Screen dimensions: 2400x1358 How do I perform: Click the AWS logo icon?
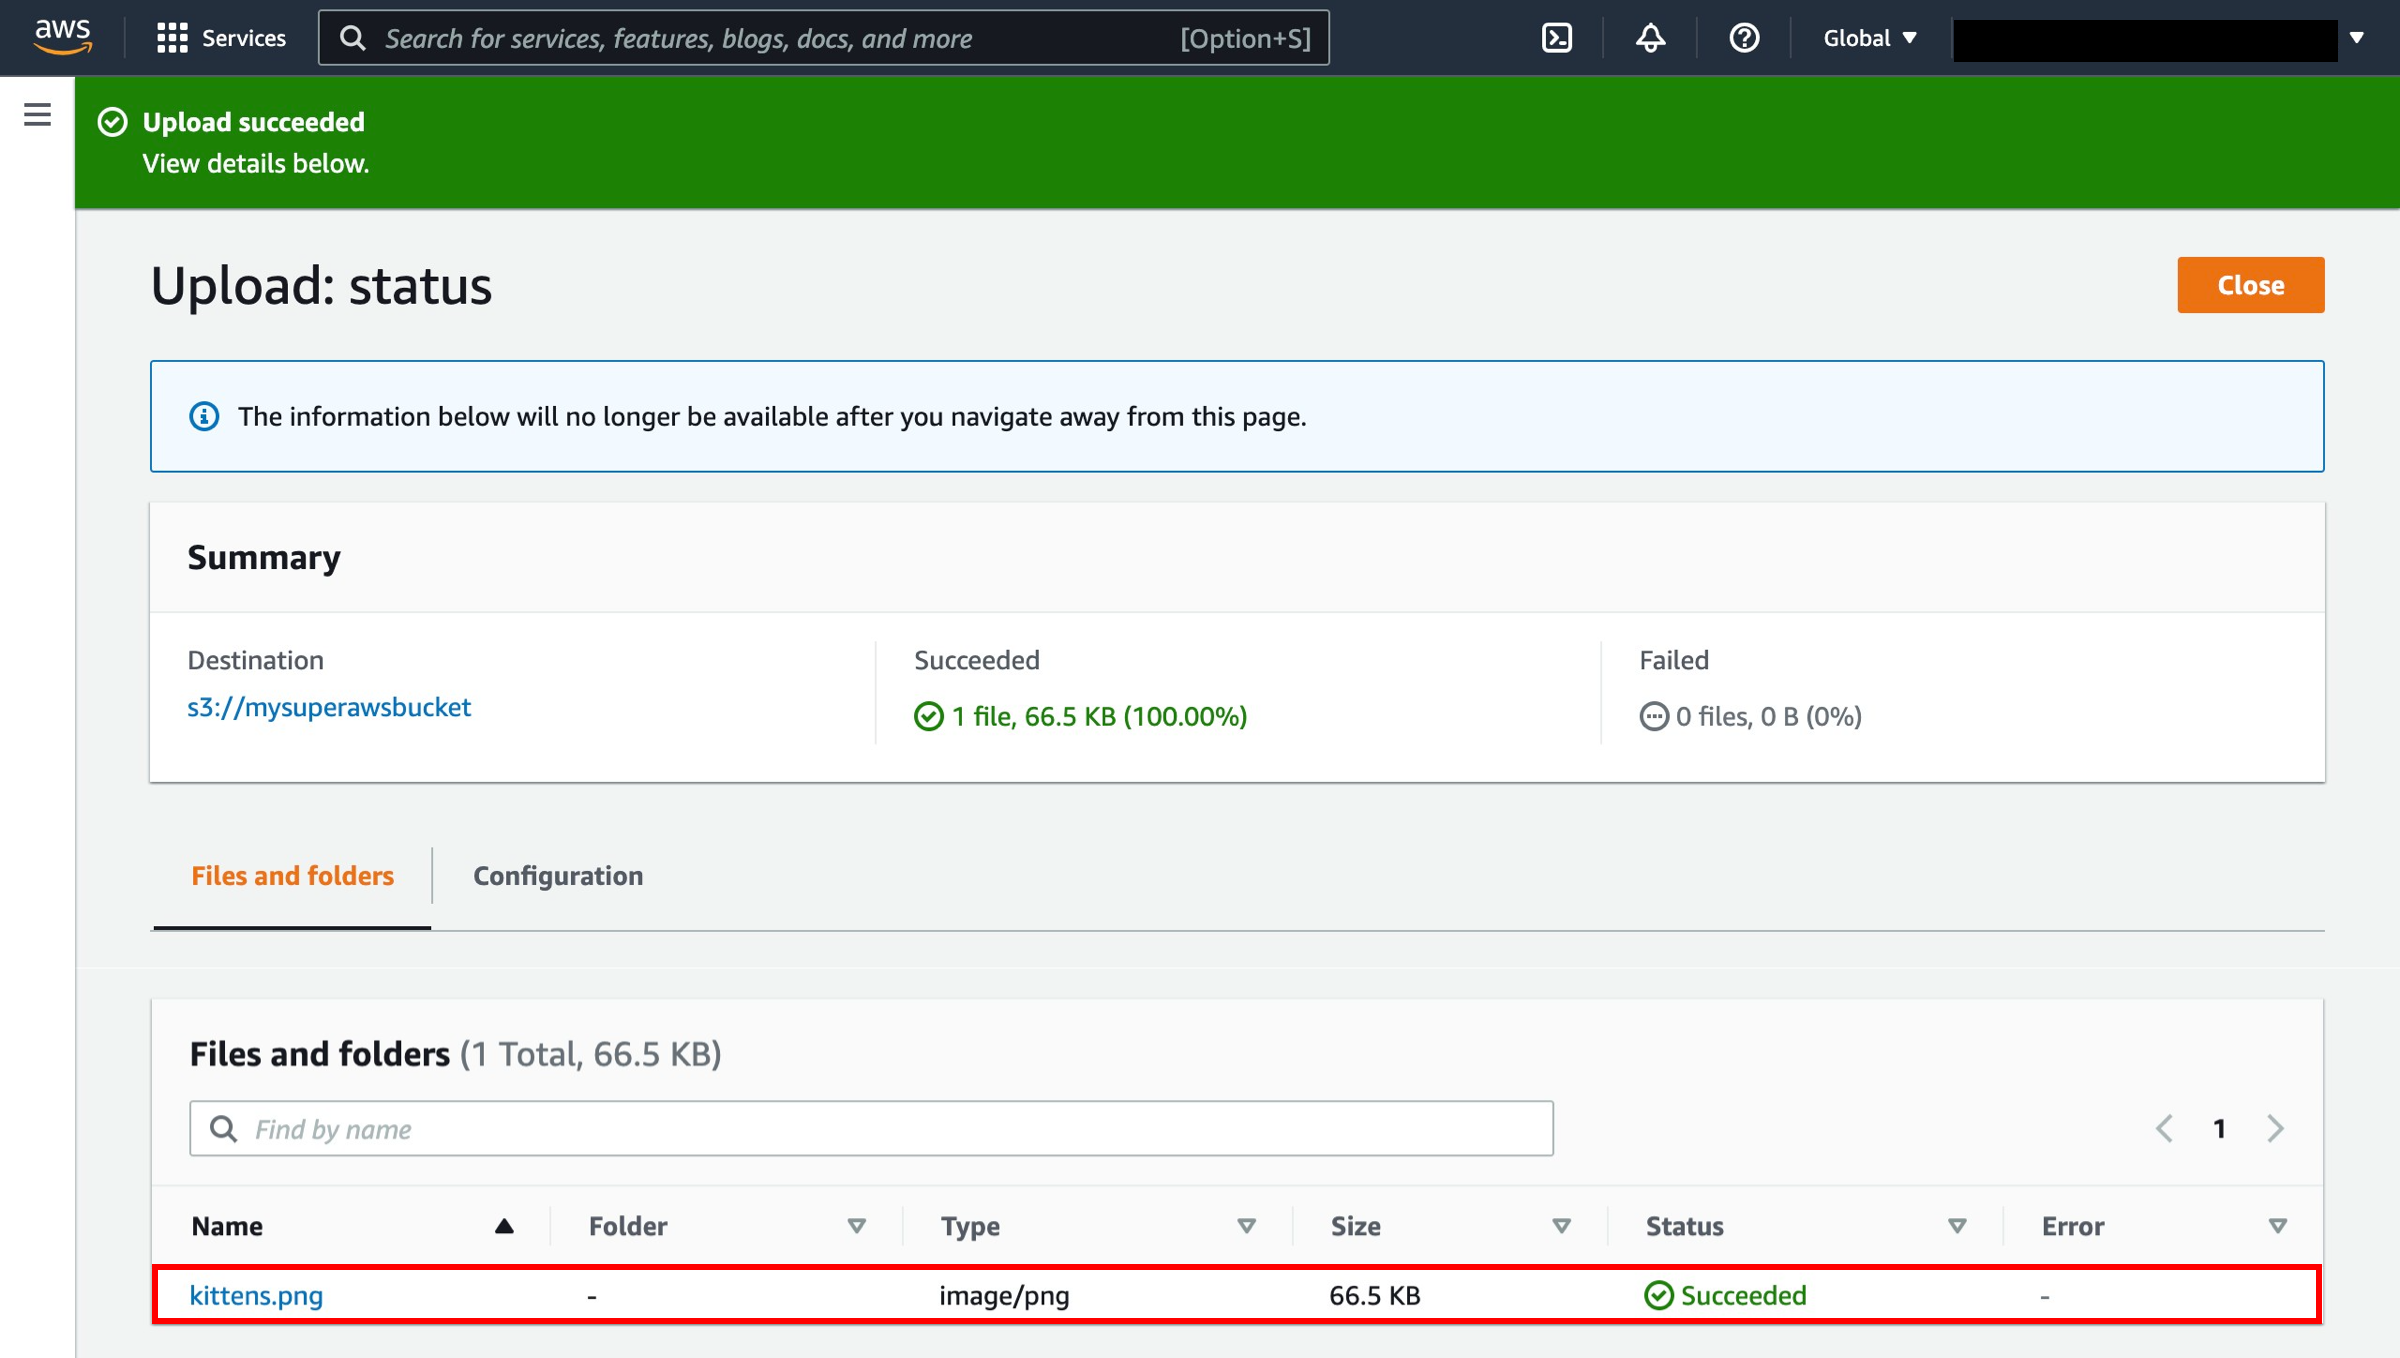(x=59, y=36)
